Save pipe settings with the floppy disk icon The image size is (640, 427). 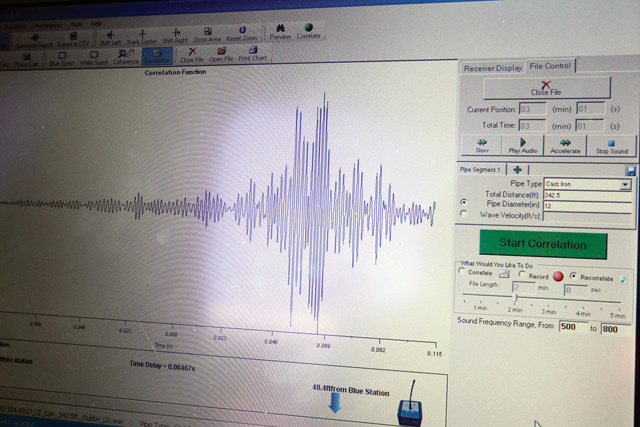631,171
